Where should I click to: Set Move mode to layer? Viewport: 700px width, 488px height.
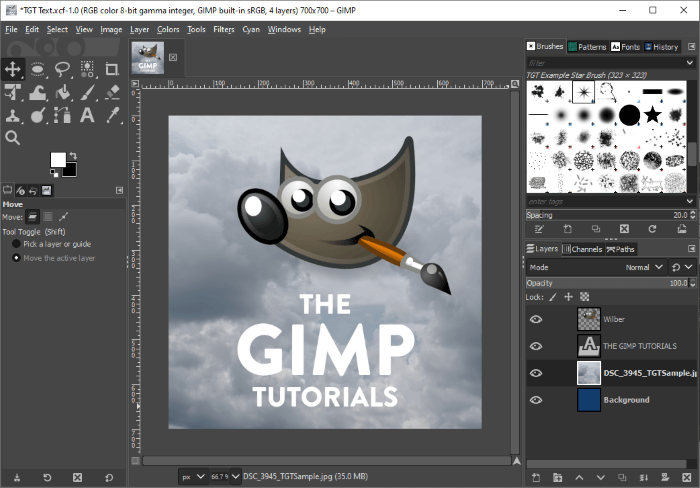click(32, 217)
